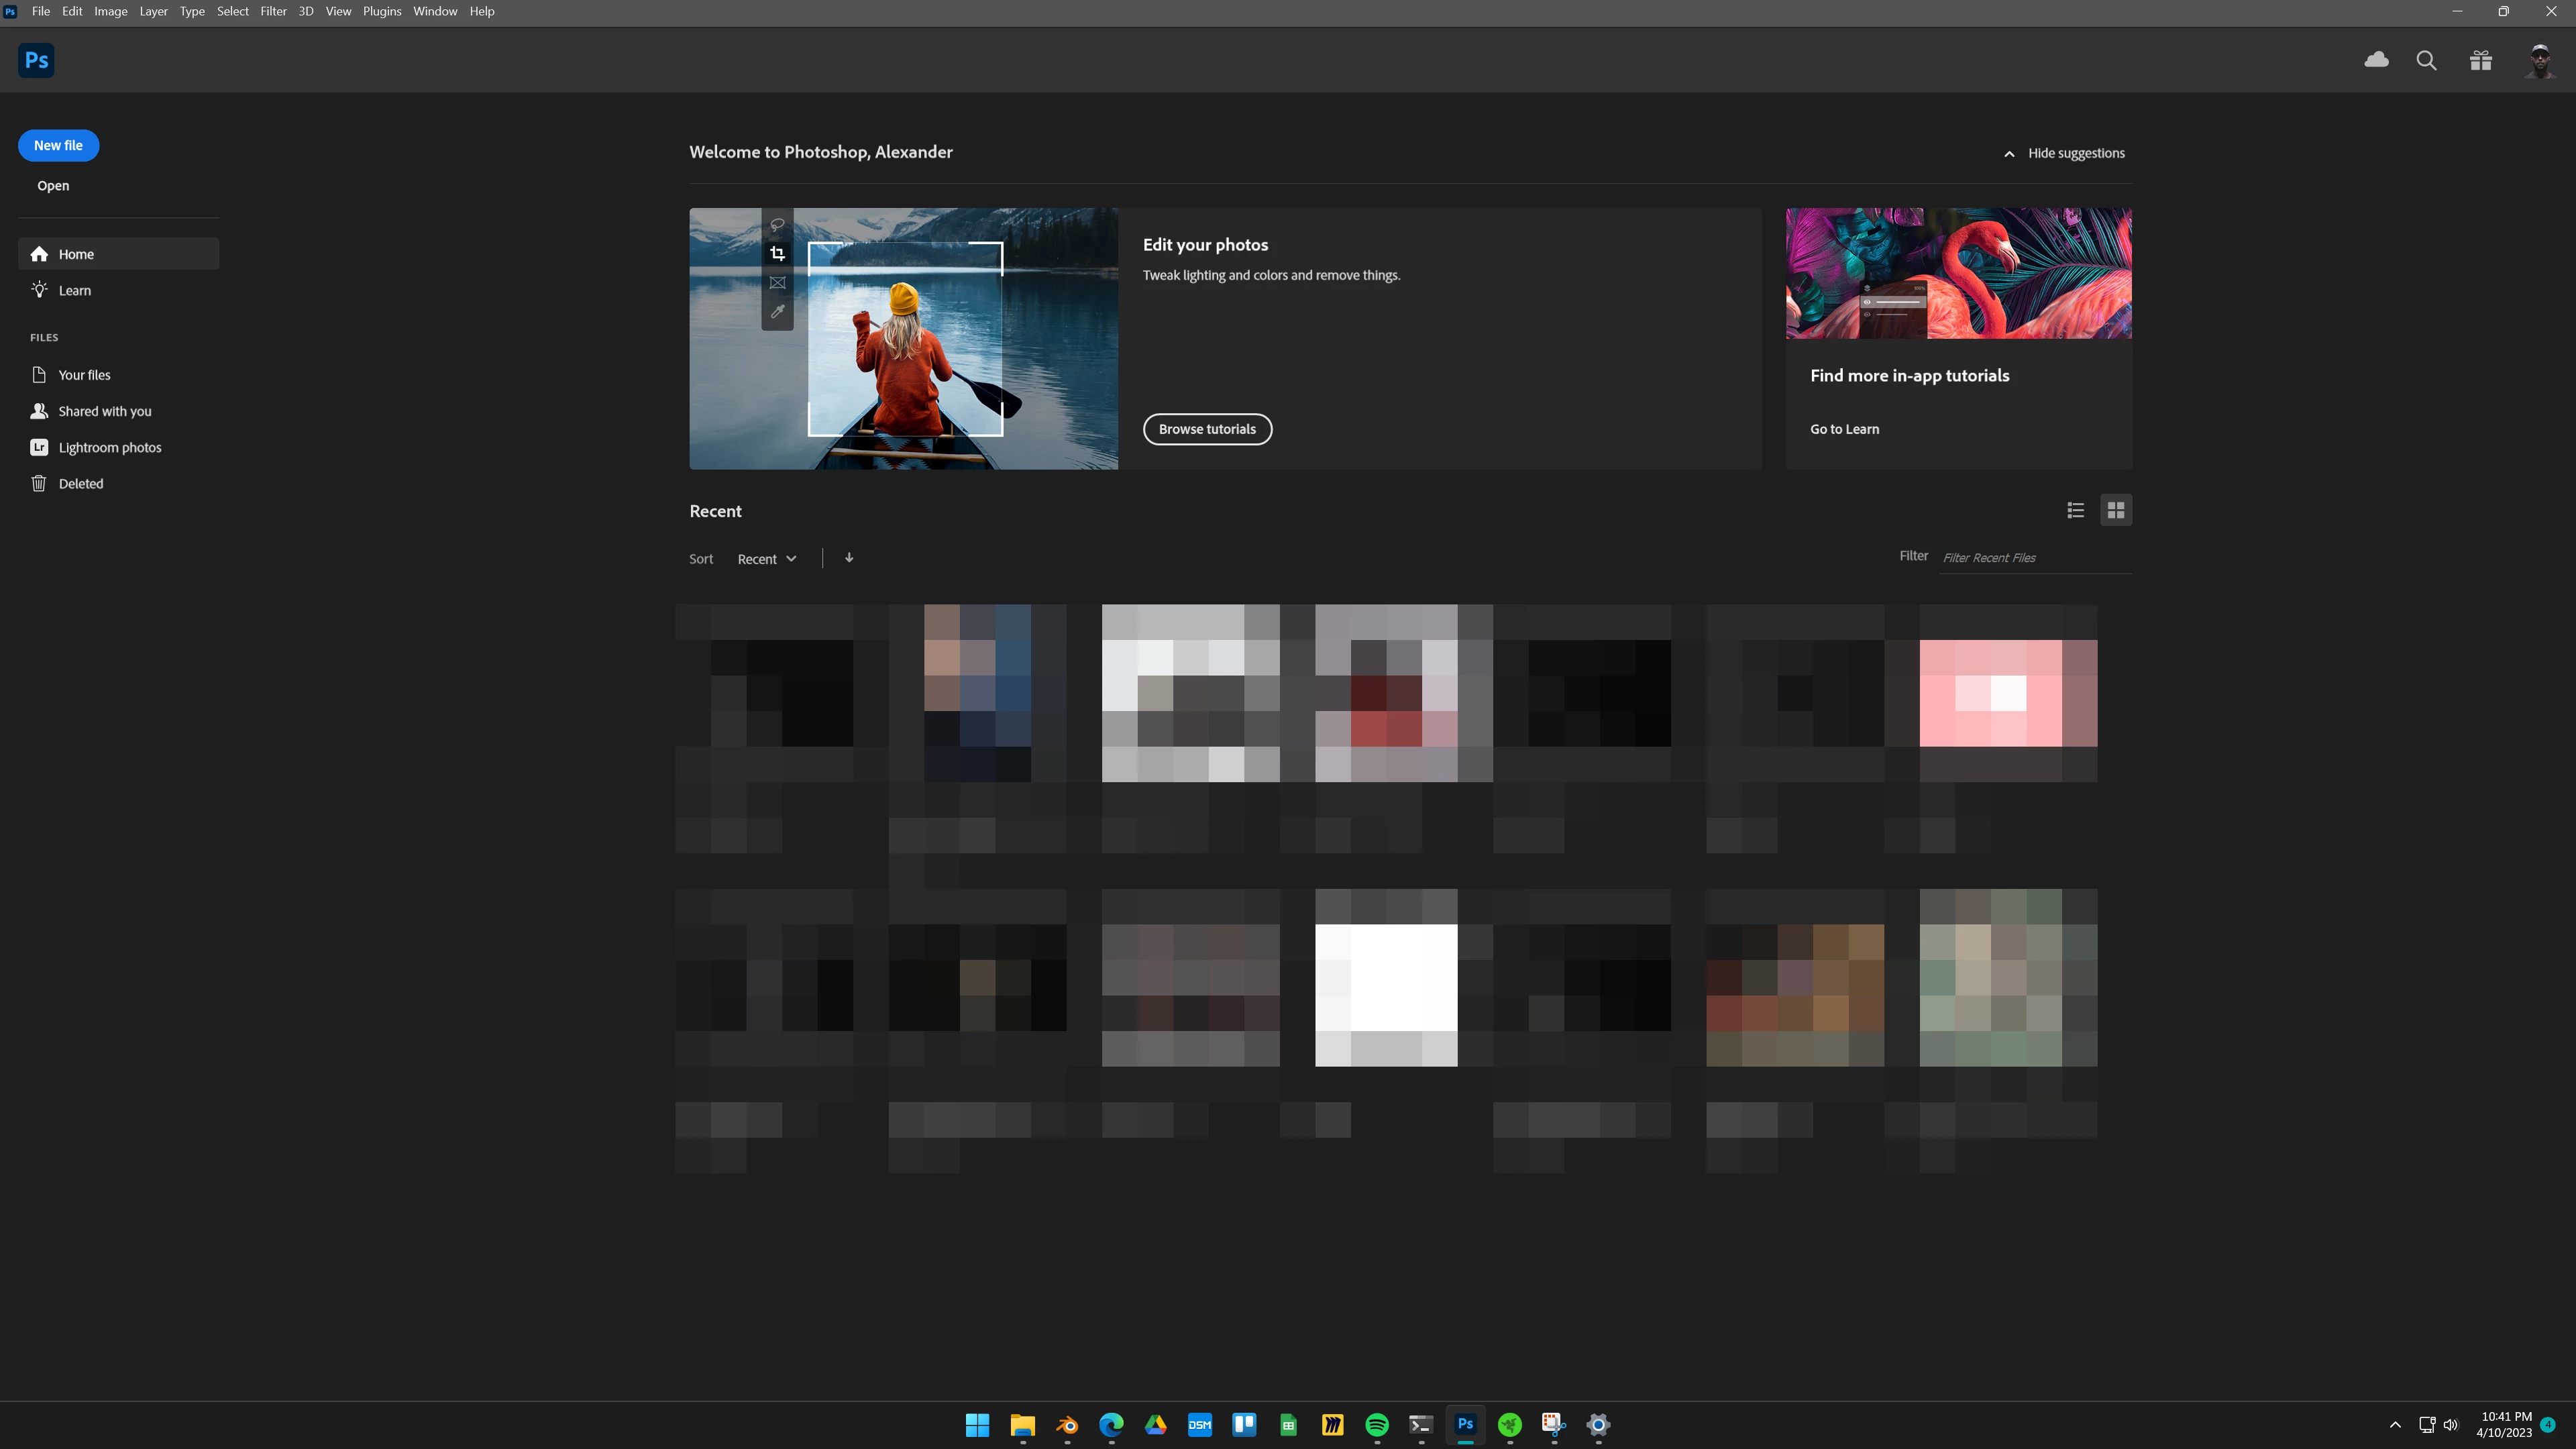The width and height of the screenshot is (2576, 1449).
Task: Switch recent files to grid view
Action: click(2116, 510)
